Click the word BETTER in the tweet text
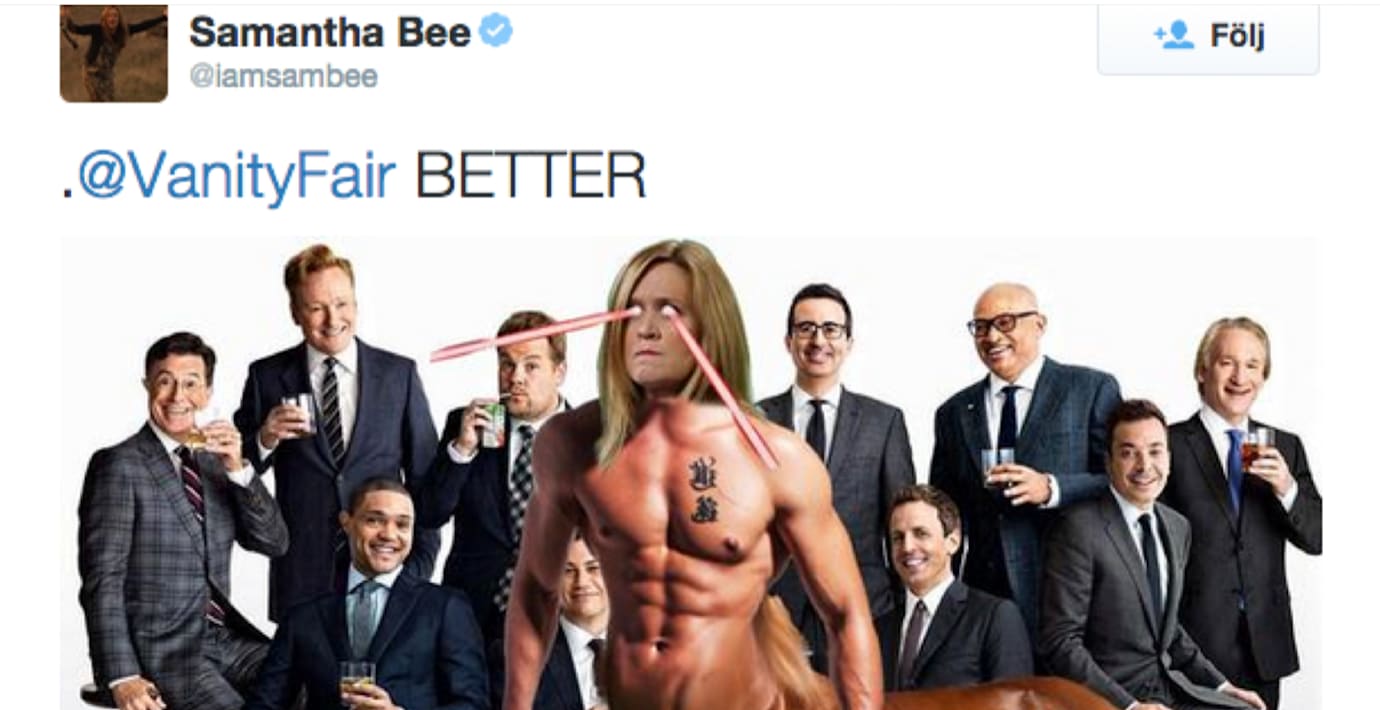1380x710 pixels. click(x=530, y=176)
